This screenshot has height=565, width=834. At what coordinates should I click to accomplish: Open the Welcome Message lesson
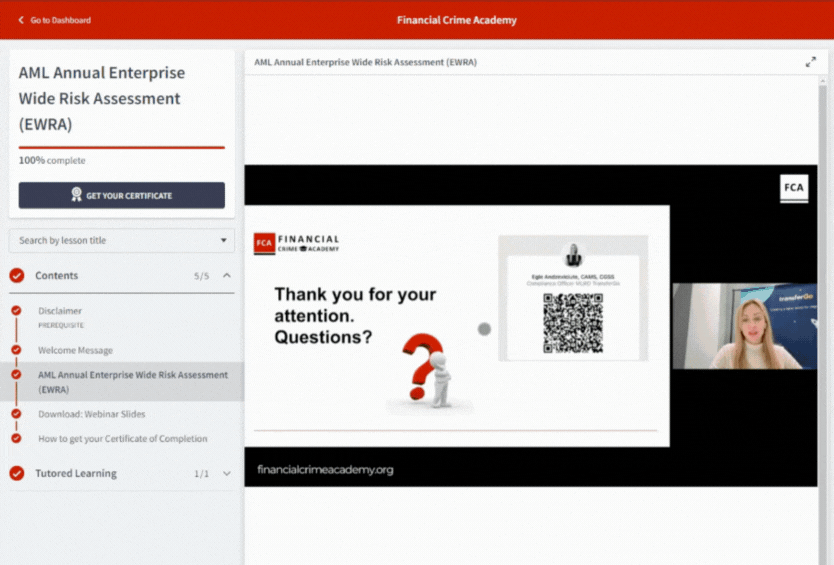(x=76, y=350)
